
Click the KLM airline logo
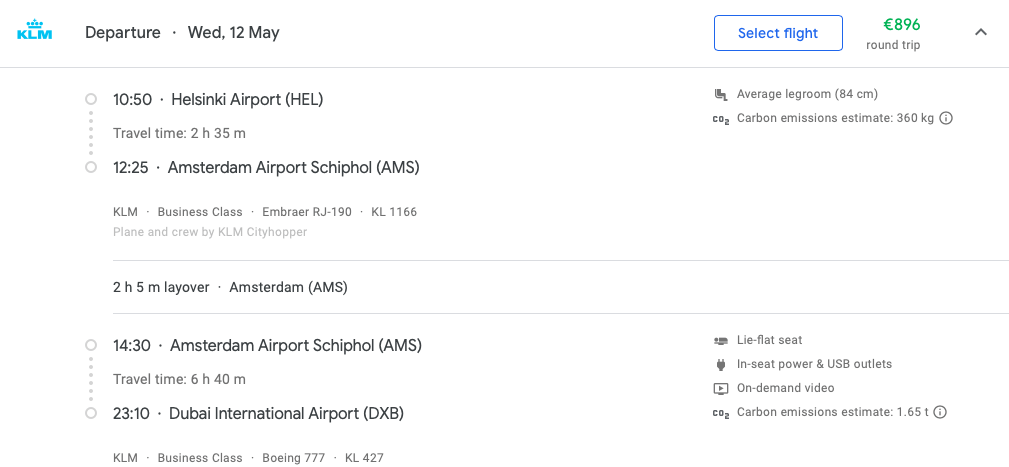coord(35,30)
